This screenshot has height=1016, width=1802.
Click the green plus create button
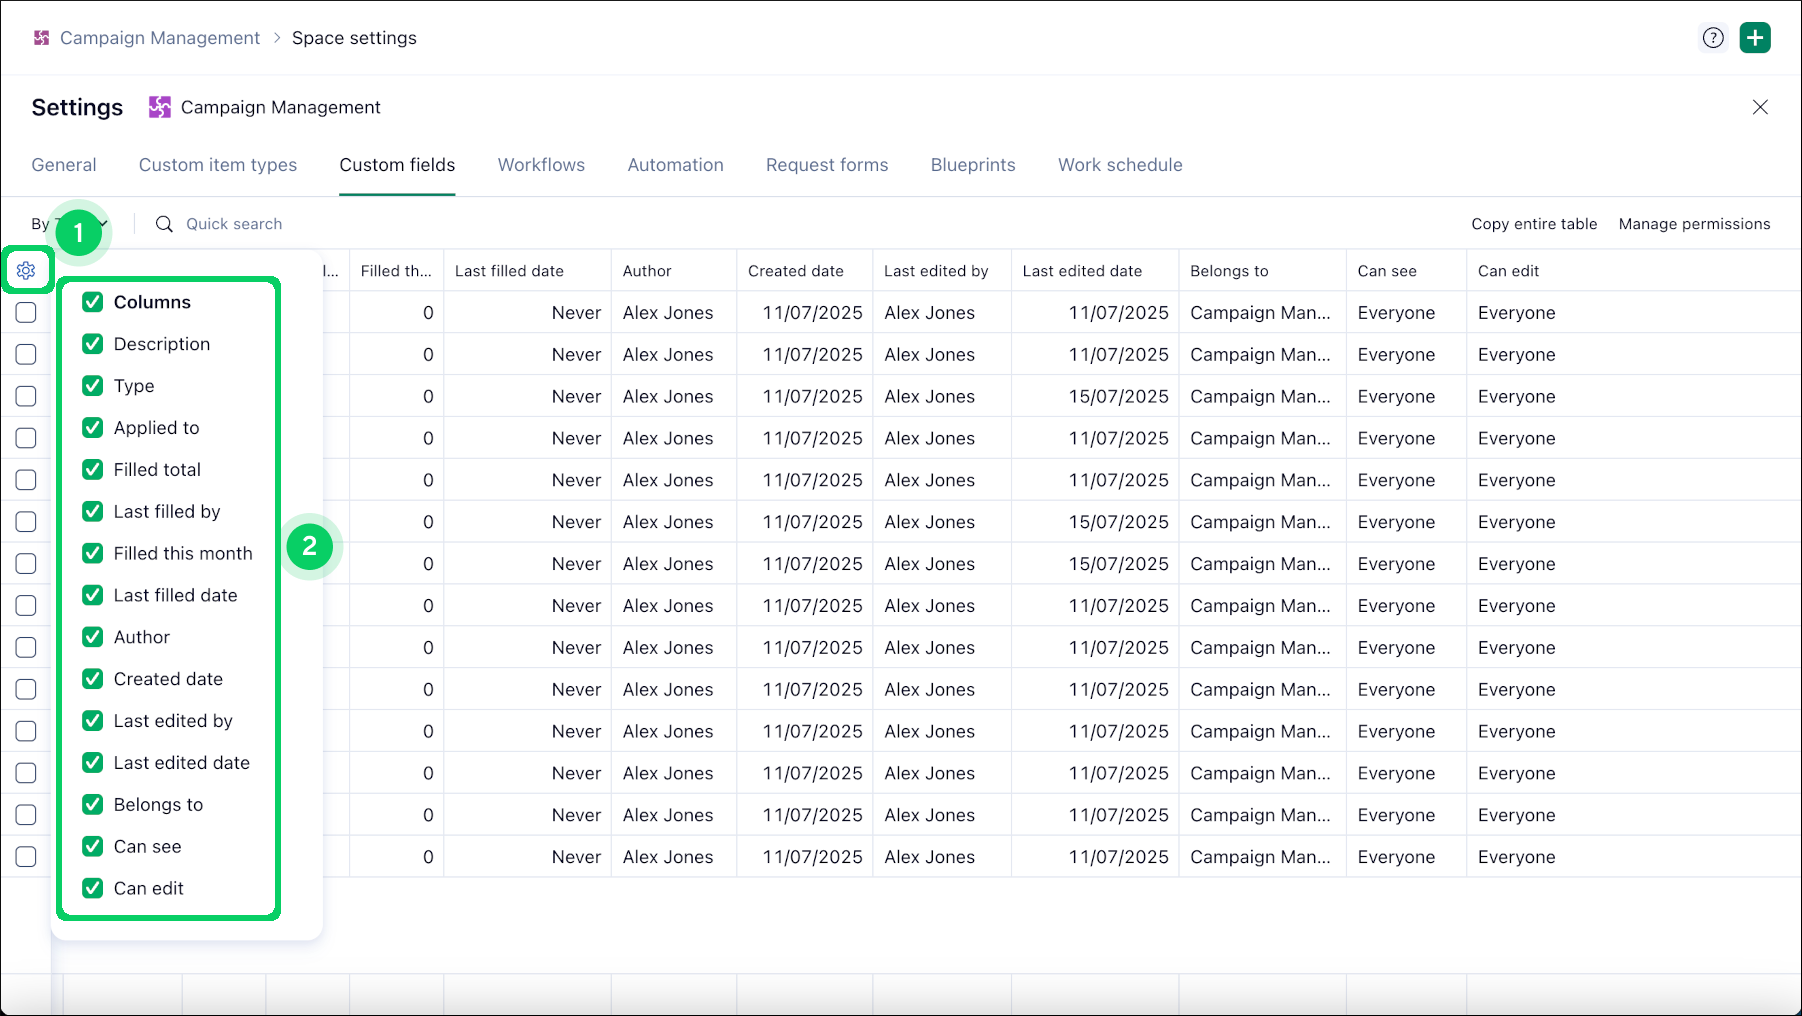(1755, 38)
